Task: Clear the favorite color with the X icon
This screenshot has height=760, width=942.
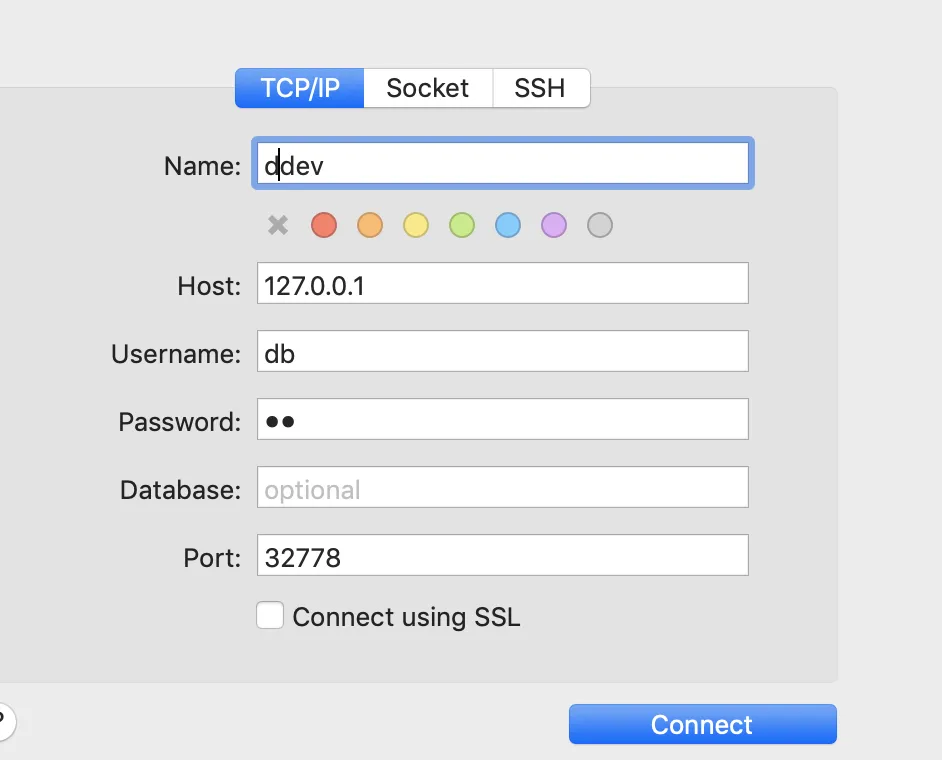Action: tap(278, 225)
